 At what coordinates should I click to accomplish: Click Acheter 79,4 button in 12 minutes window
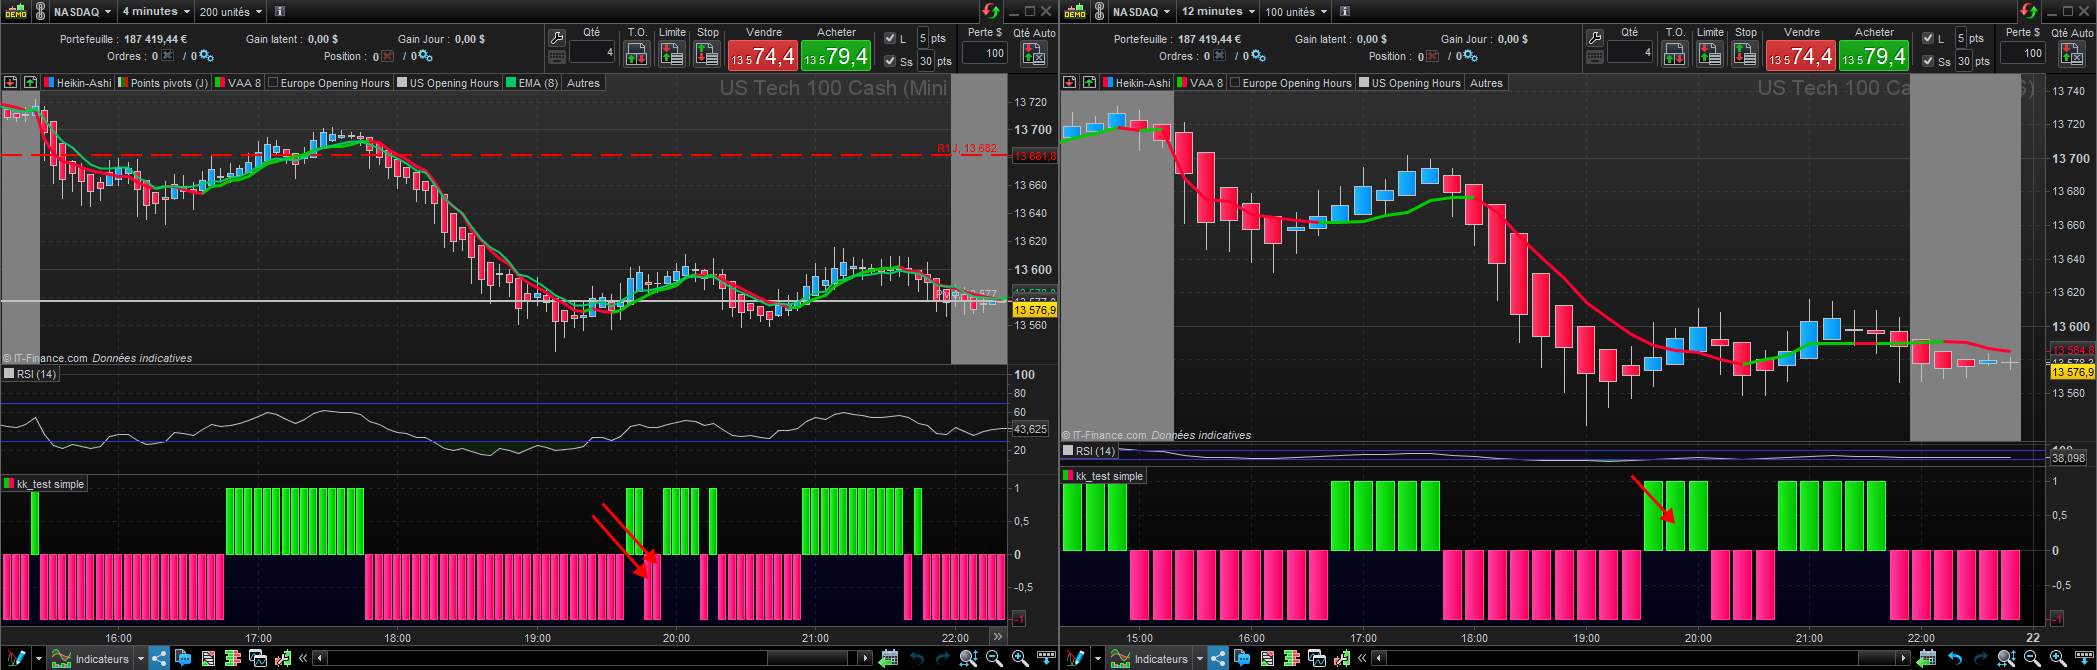coord(1874,56)
